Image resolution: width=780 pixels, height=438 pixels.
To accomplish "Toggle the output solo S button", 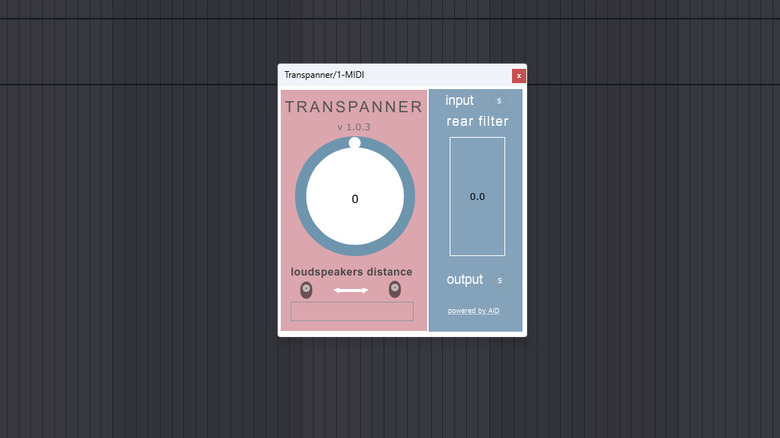I will pyautogui.click(x=500, y=280).
